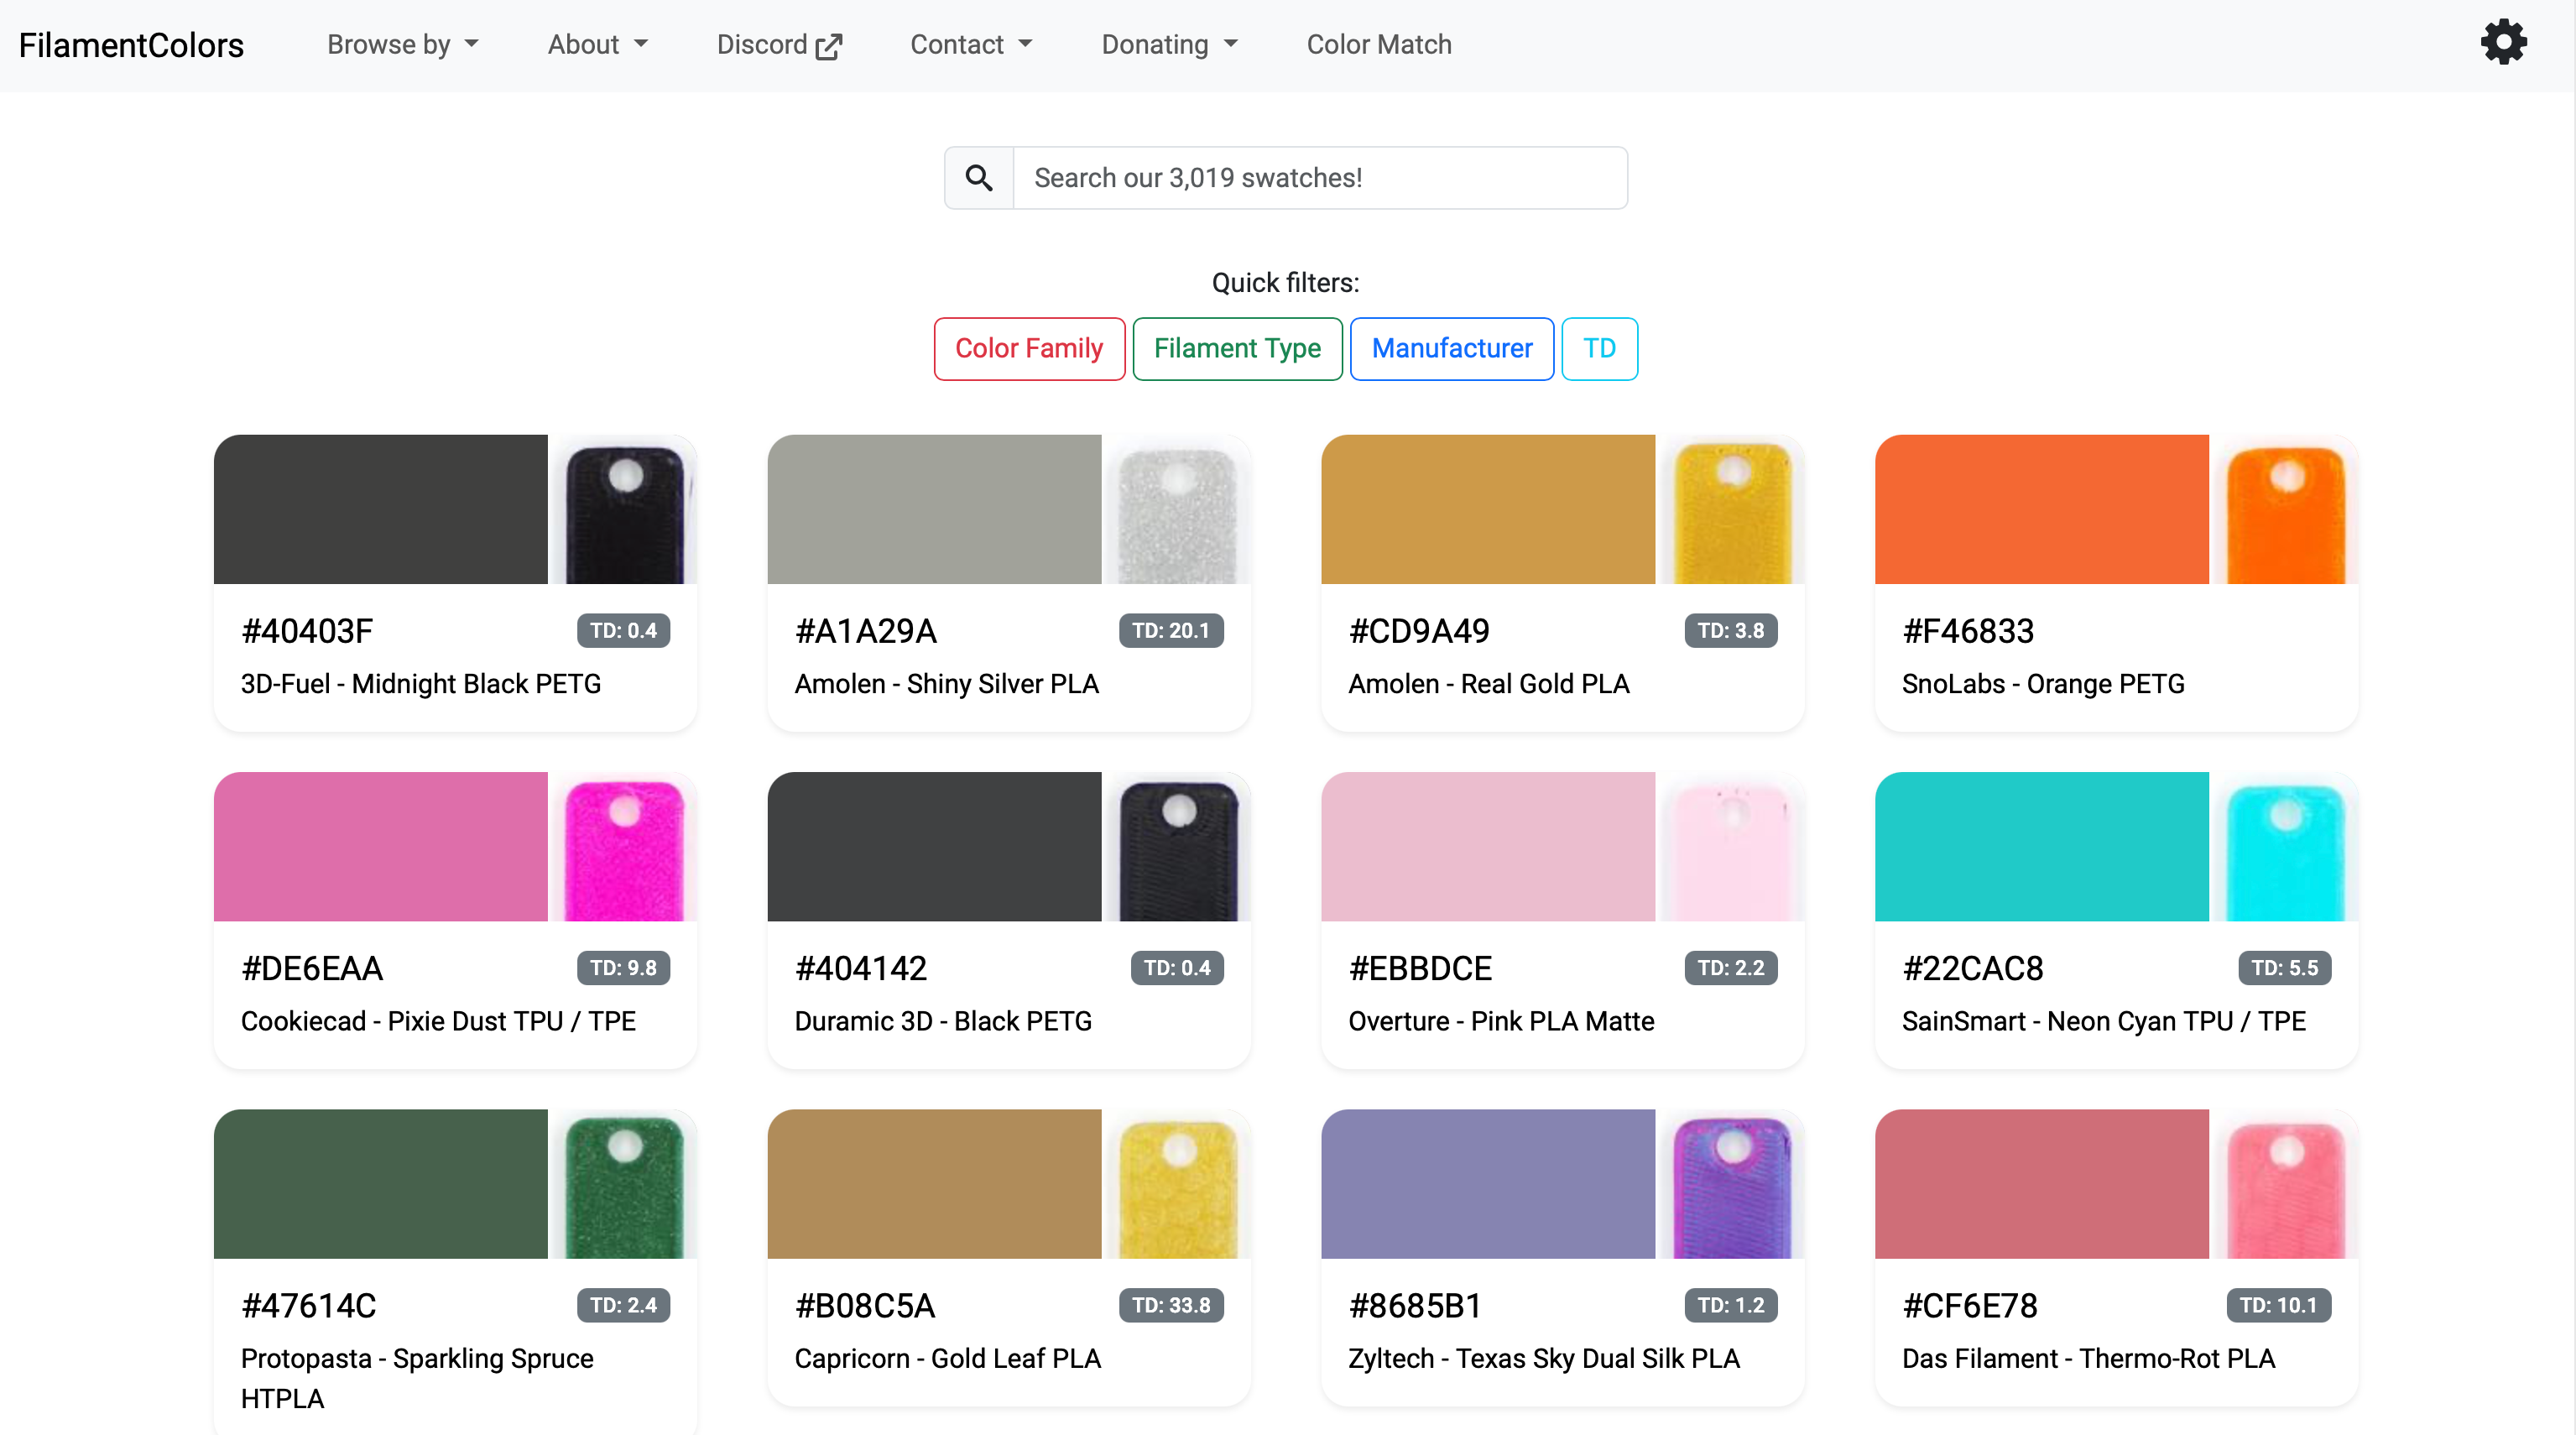
Task: Expand the Browse by dropdown
Action: click(x=403, y=45)
